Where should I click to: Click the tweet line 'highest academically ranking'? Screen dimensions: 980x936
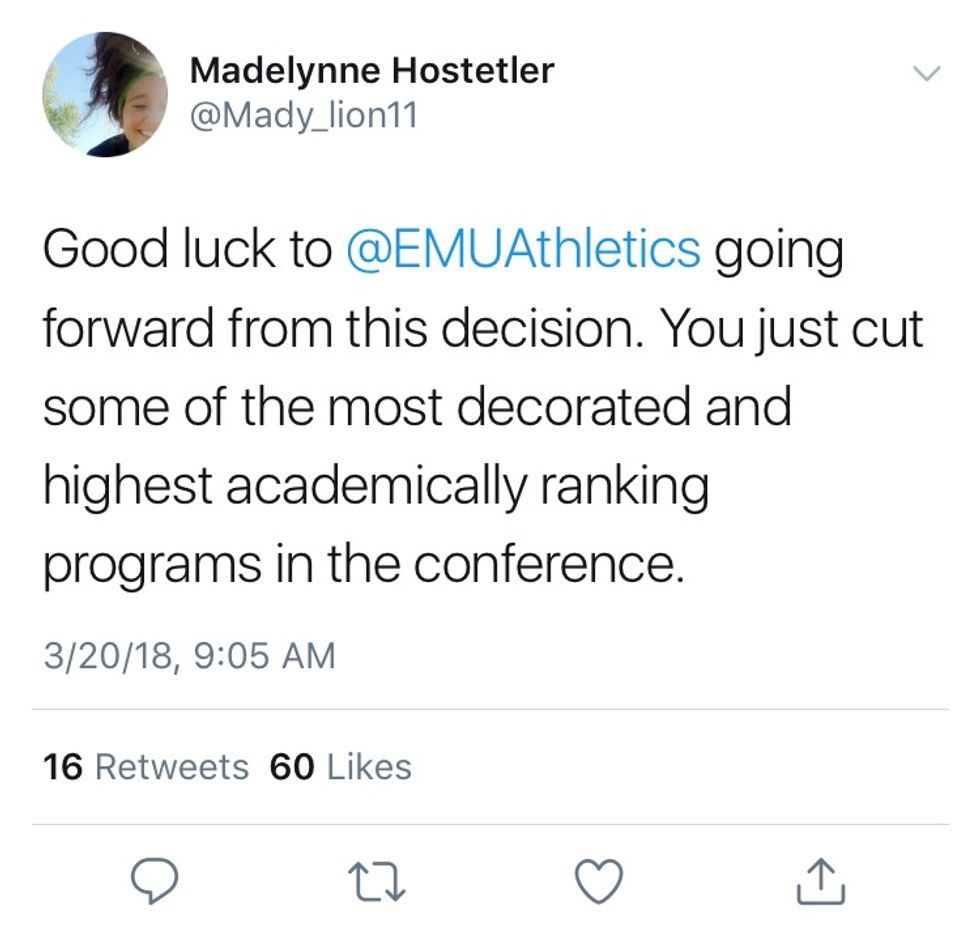375,487
